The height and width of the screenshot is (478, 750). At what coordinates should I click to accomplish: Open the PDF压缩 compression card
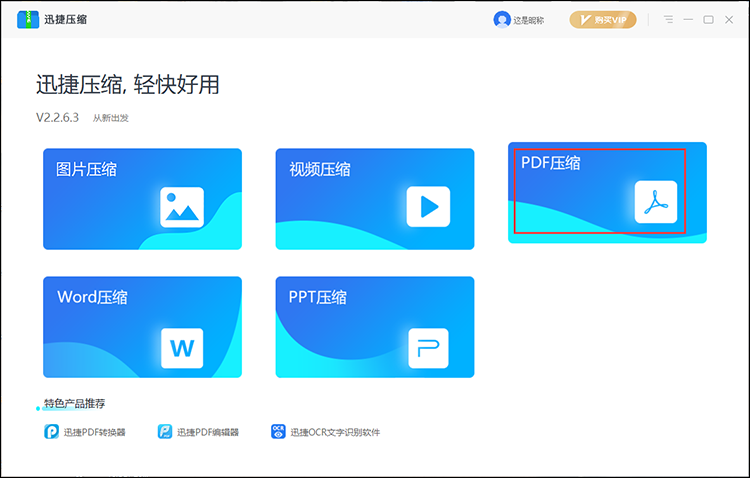click(x=607, y=193)
